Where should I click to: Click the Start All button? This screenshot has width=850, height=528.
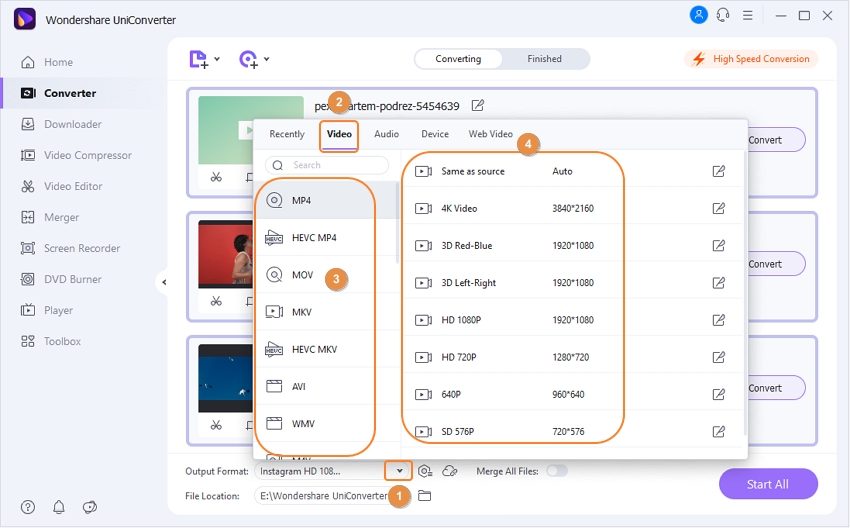pyautogui.click(x=768, y=484)
